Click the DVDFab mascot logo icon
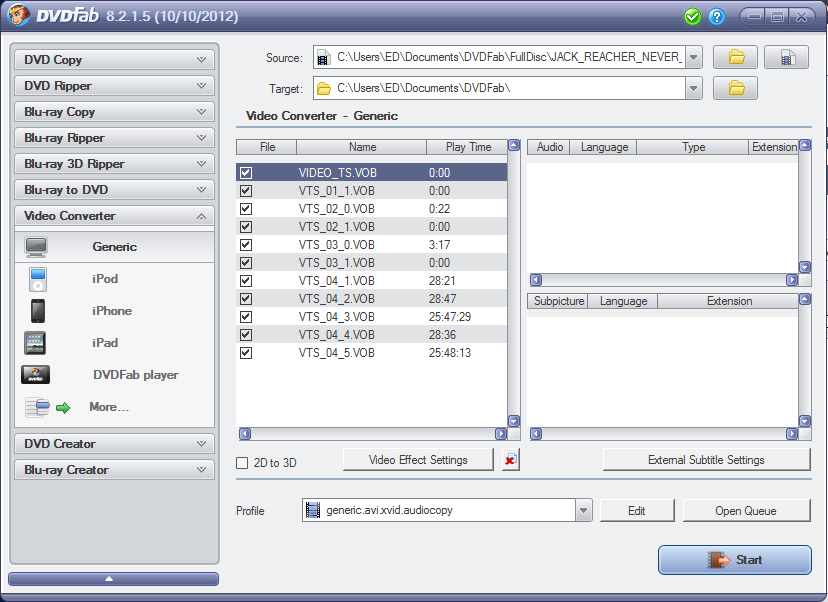The image size is (828, 602). point(18,14)
